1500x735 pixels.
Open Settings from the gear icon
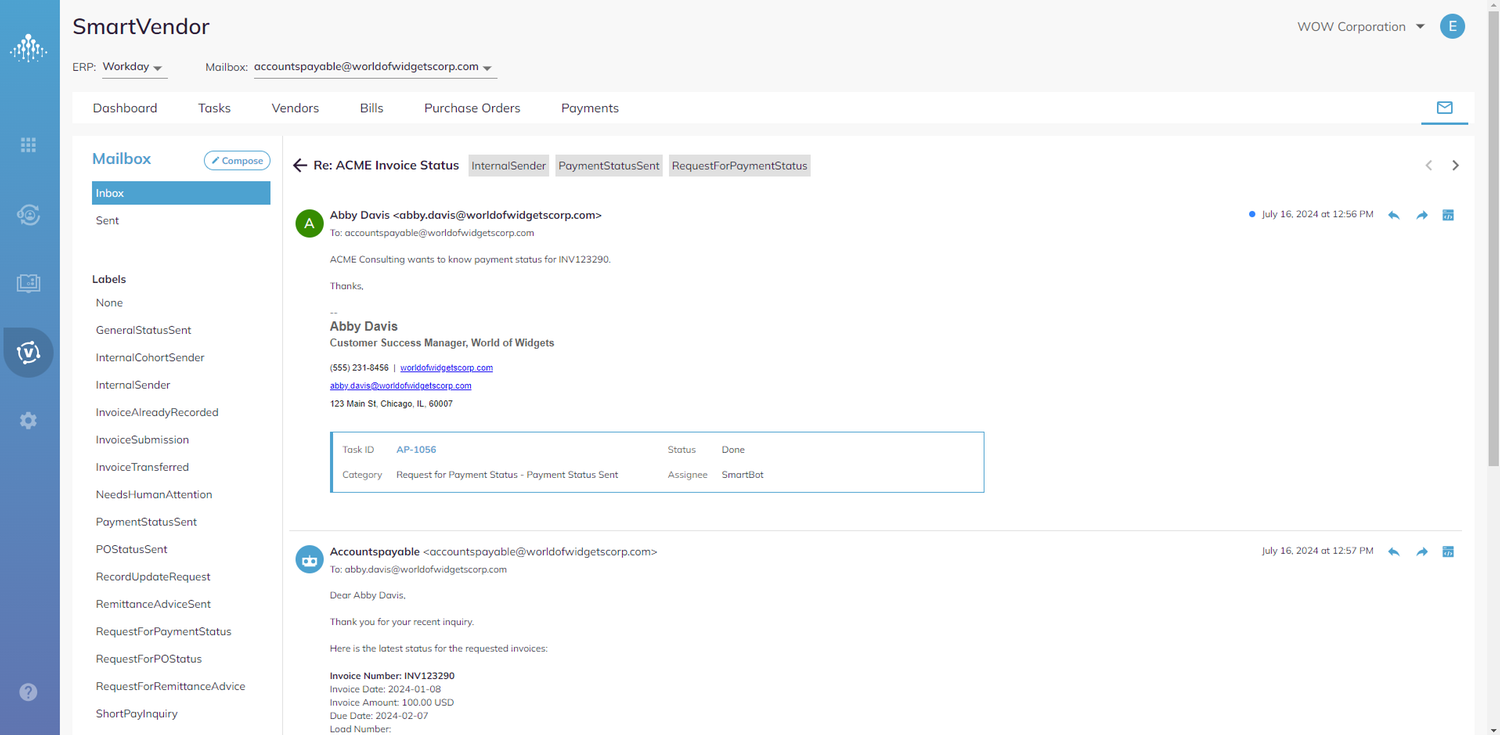click(29, 420)
